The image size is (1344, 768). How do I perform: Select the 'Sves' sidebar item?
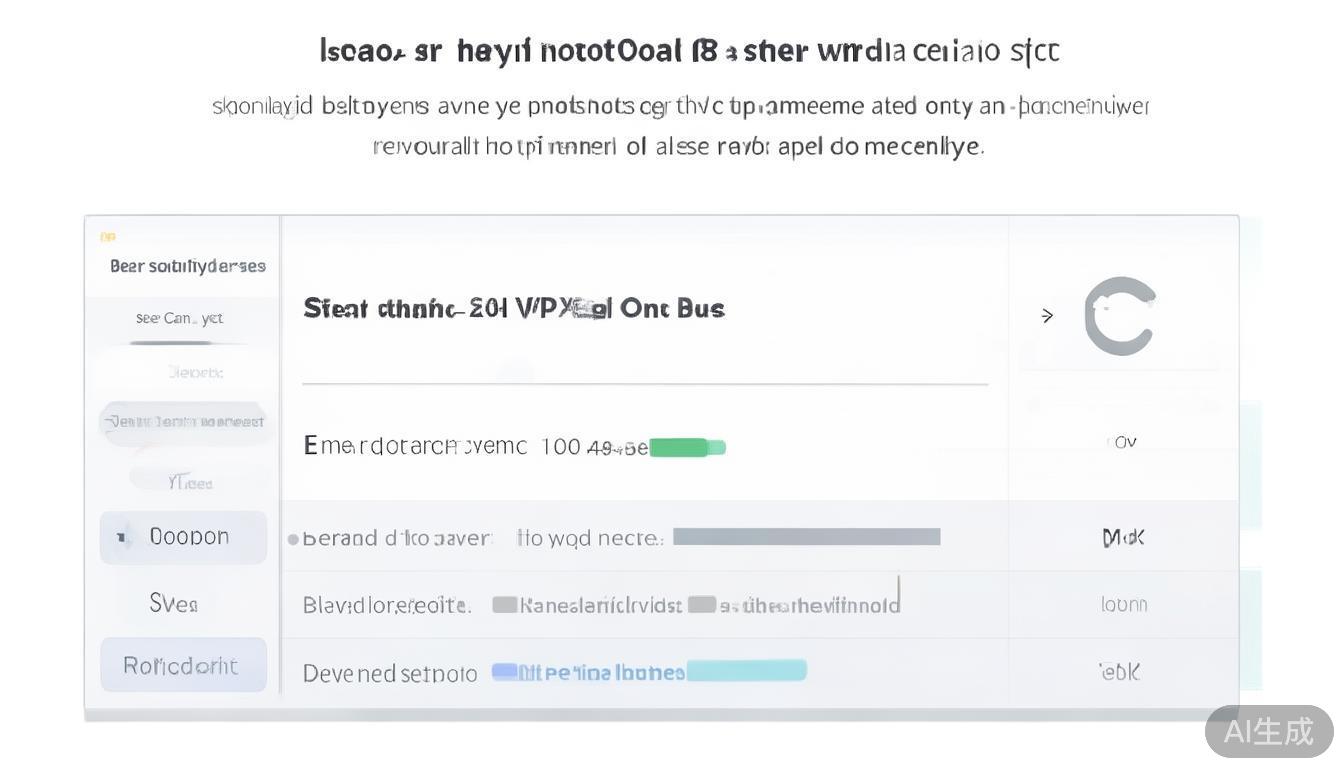[x=173, y=603]
